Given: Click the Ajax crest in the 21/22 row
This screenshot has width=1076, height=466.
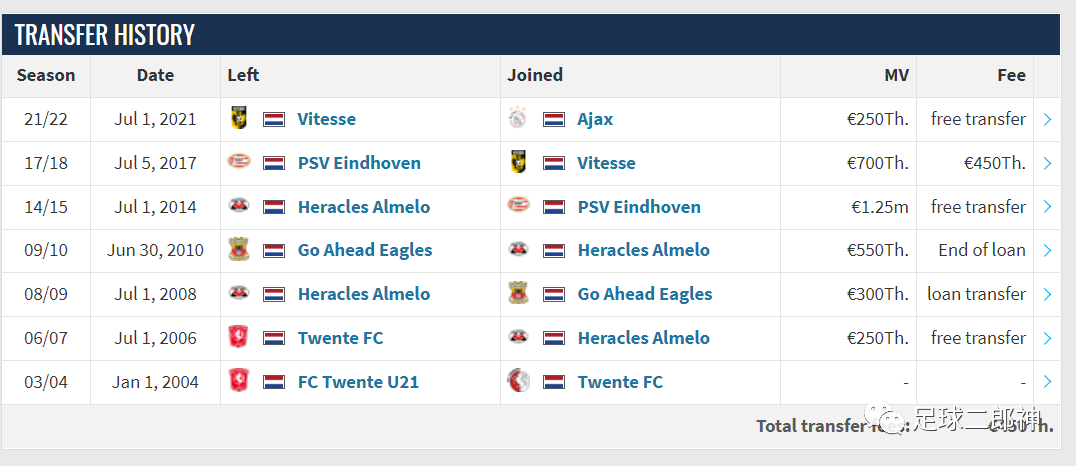Looking at the screenshot, I should point(518,119).
